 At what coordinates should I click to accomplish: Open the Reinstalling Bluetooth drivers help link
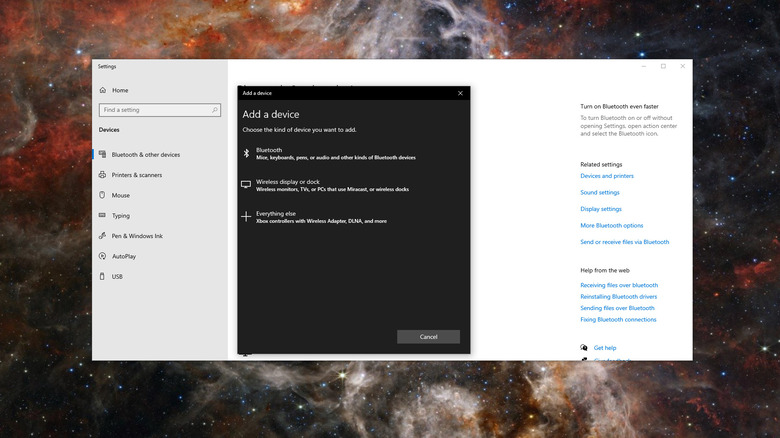click(618, 297)
